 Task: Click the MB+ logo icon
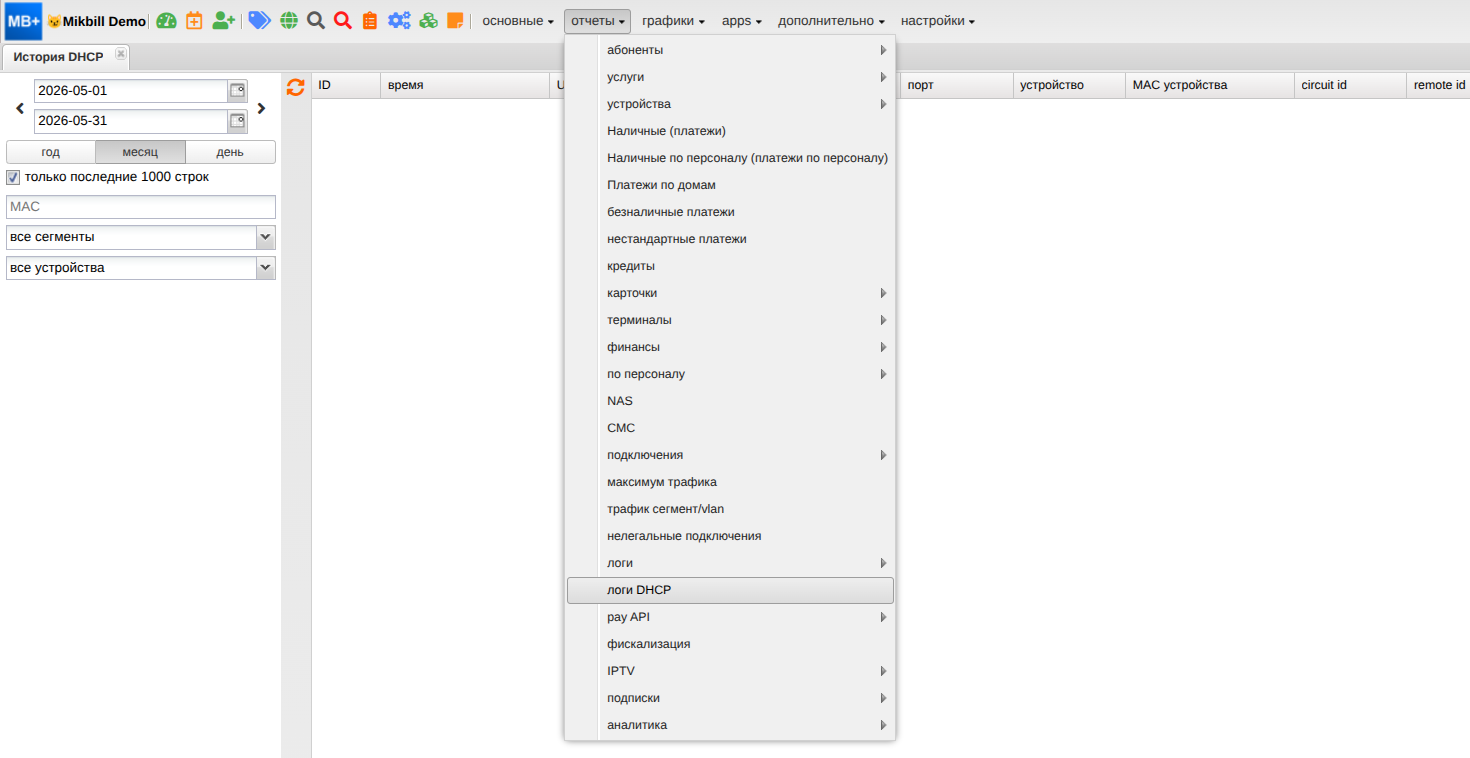(24, 20)
